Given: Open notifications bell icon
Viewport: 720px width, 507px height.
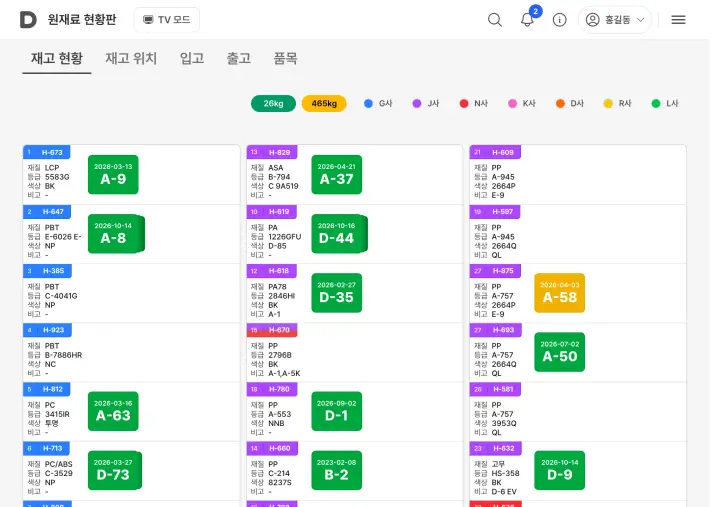Looking at the screenshot, I should click(527, 20).
